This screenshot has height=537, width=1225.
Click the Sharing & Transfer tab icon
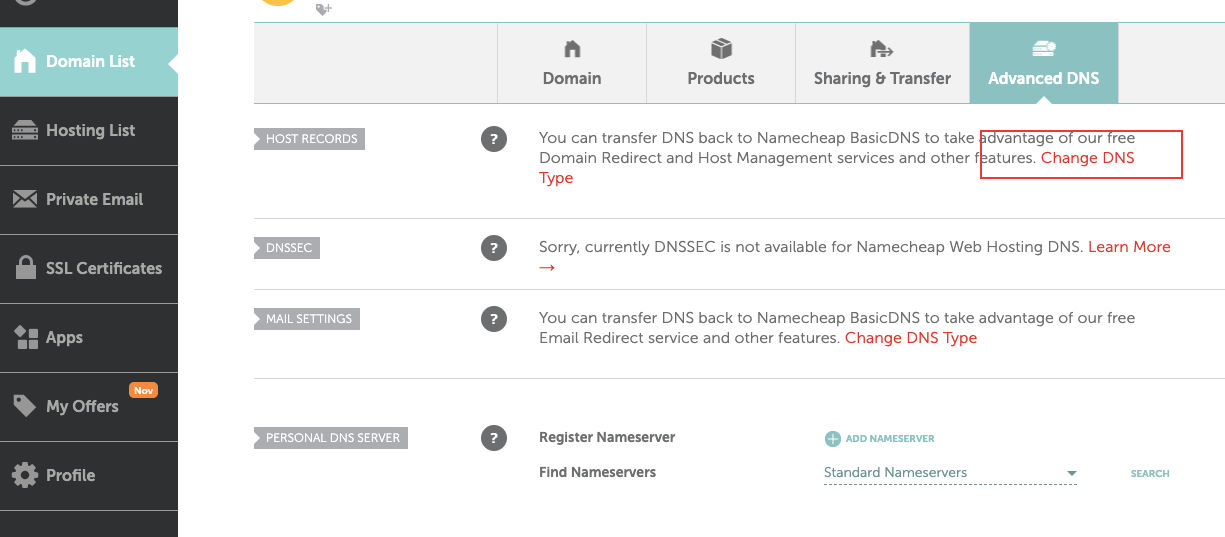(x=882, y=48)
